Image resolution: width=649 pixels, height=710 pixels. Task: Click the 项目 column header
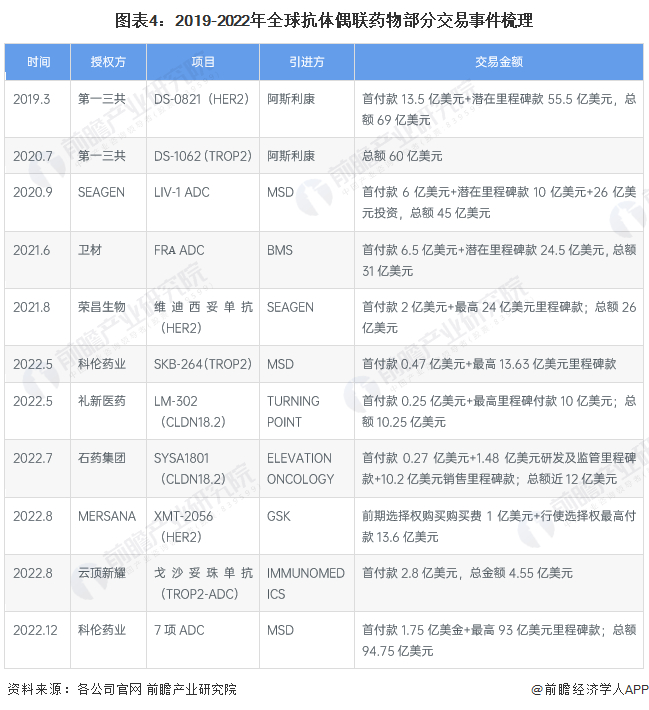[x=202, y=62]
